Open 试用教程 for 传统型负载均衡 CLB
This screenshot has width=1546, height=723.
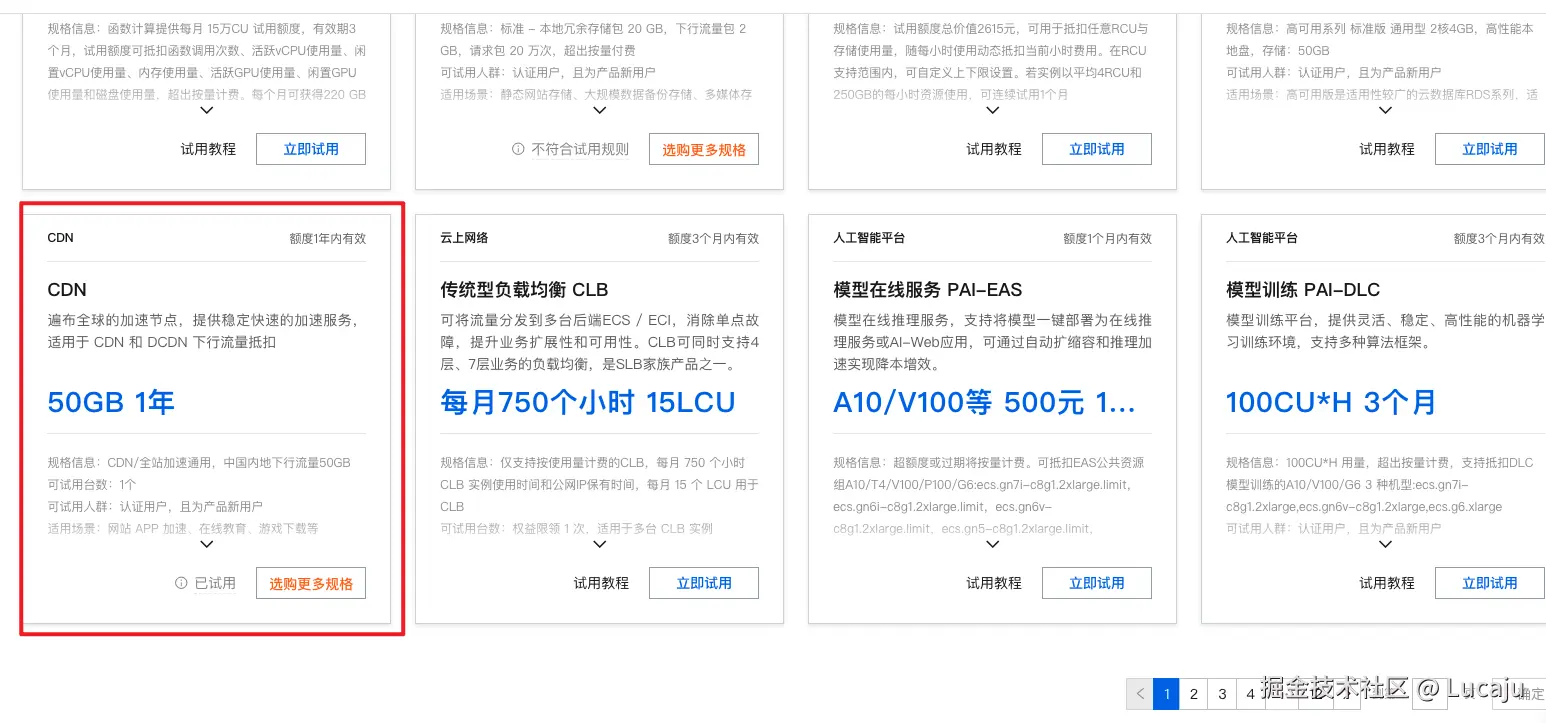601,583
